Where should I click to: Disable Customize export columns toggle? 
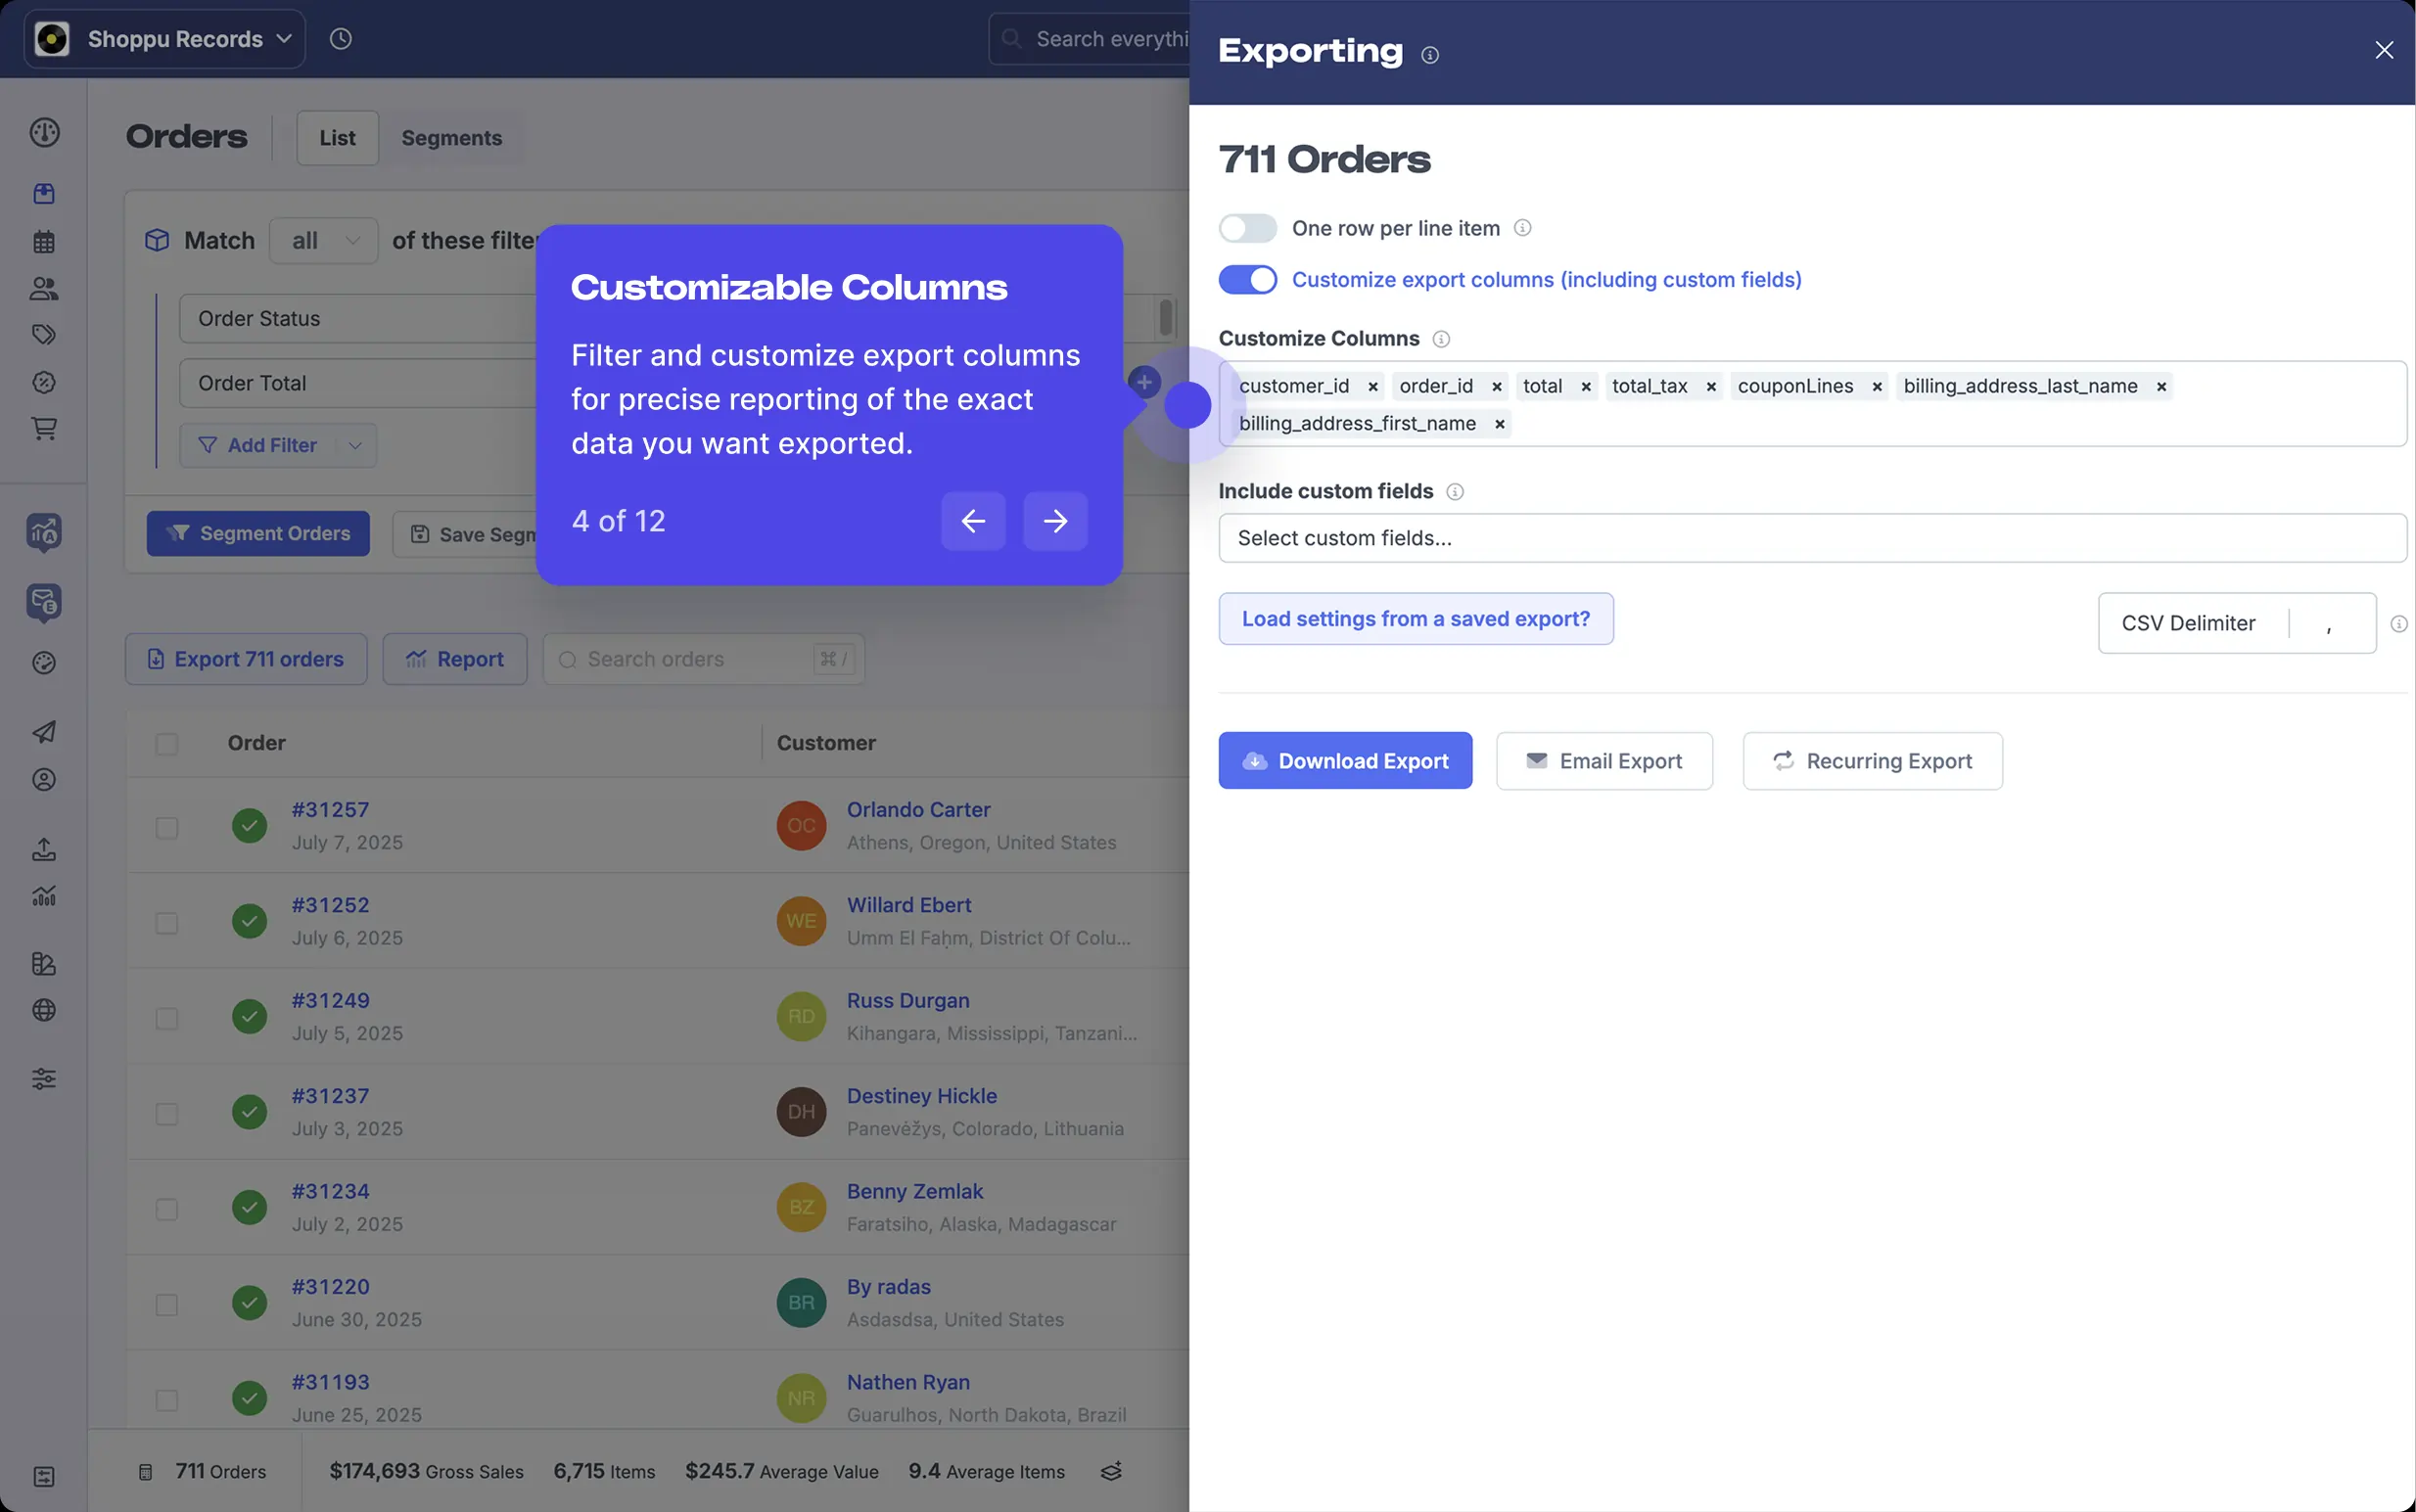pos(1247,280)
